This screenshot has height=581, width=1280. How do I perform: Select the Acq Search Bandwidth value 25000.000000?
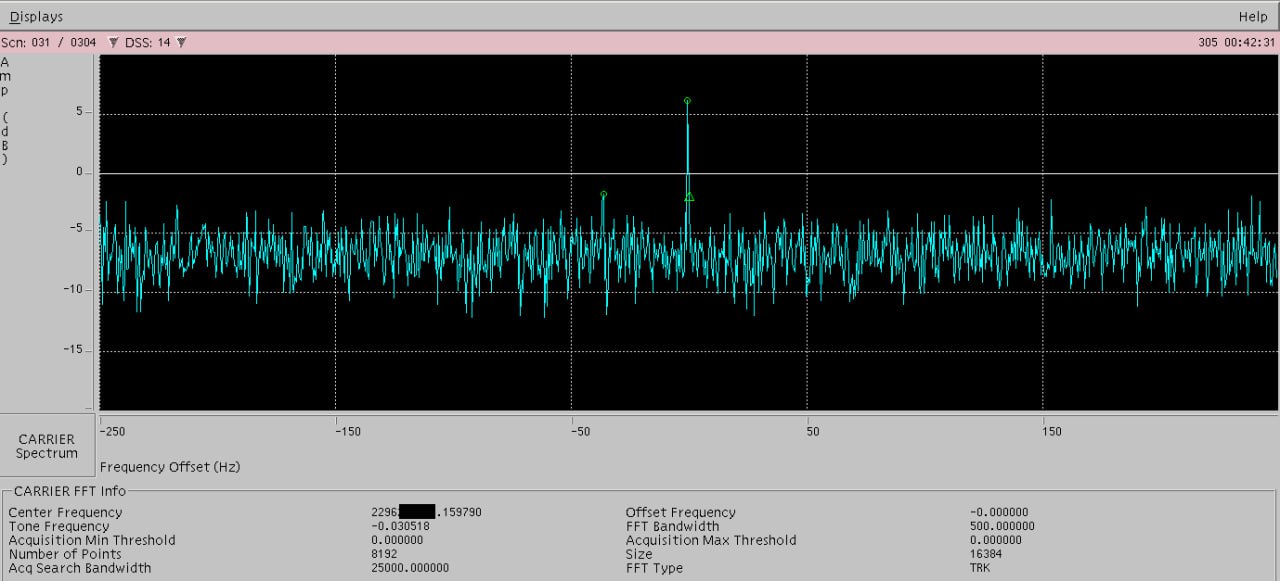coord(410,568)
